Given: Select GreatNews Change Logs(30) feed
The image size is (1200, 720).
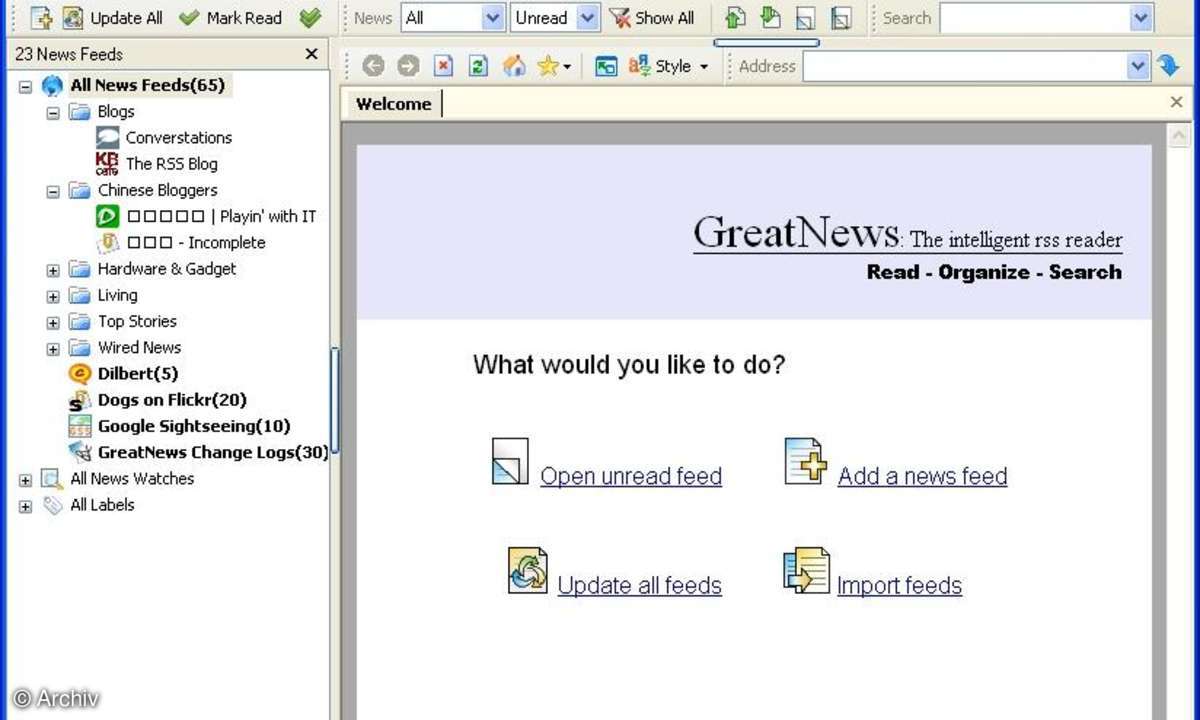Looking at the screenshot, I should tap(213, 452).
